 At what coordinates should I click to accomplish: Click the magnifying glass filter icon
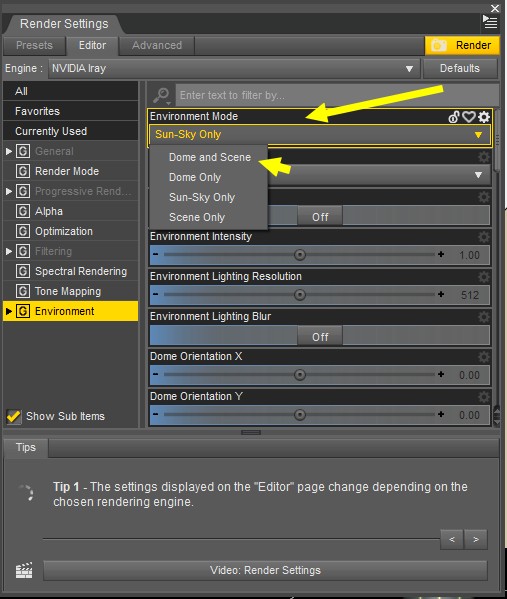(161, 96)
